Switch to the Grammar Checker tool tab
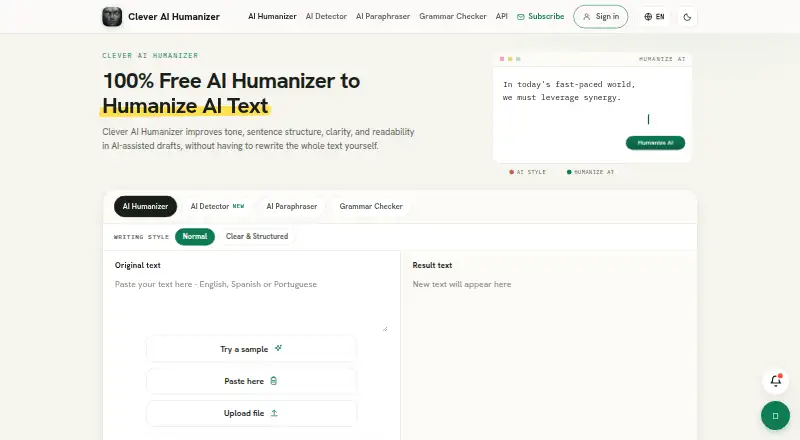Viewport: 800px width, 440px height. pos(371,206)
